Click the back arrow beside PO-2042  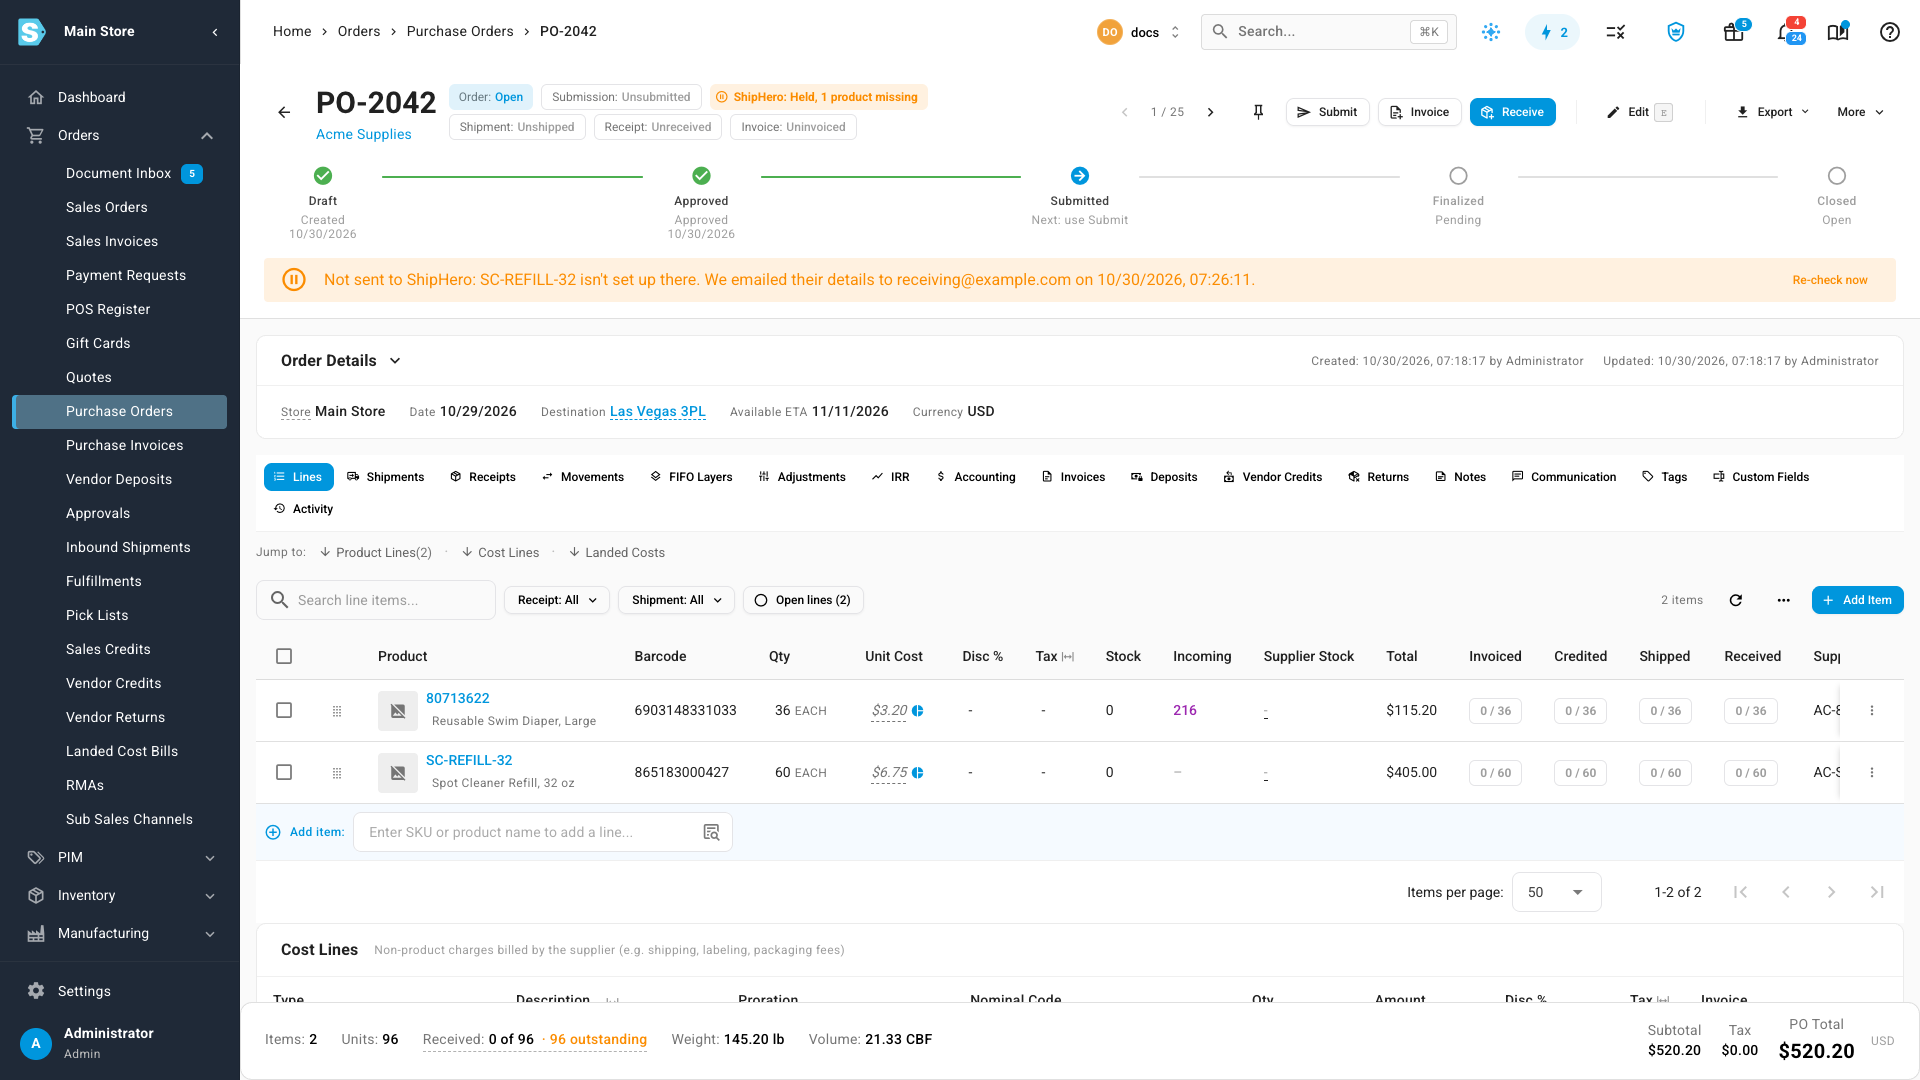point(284,112)
